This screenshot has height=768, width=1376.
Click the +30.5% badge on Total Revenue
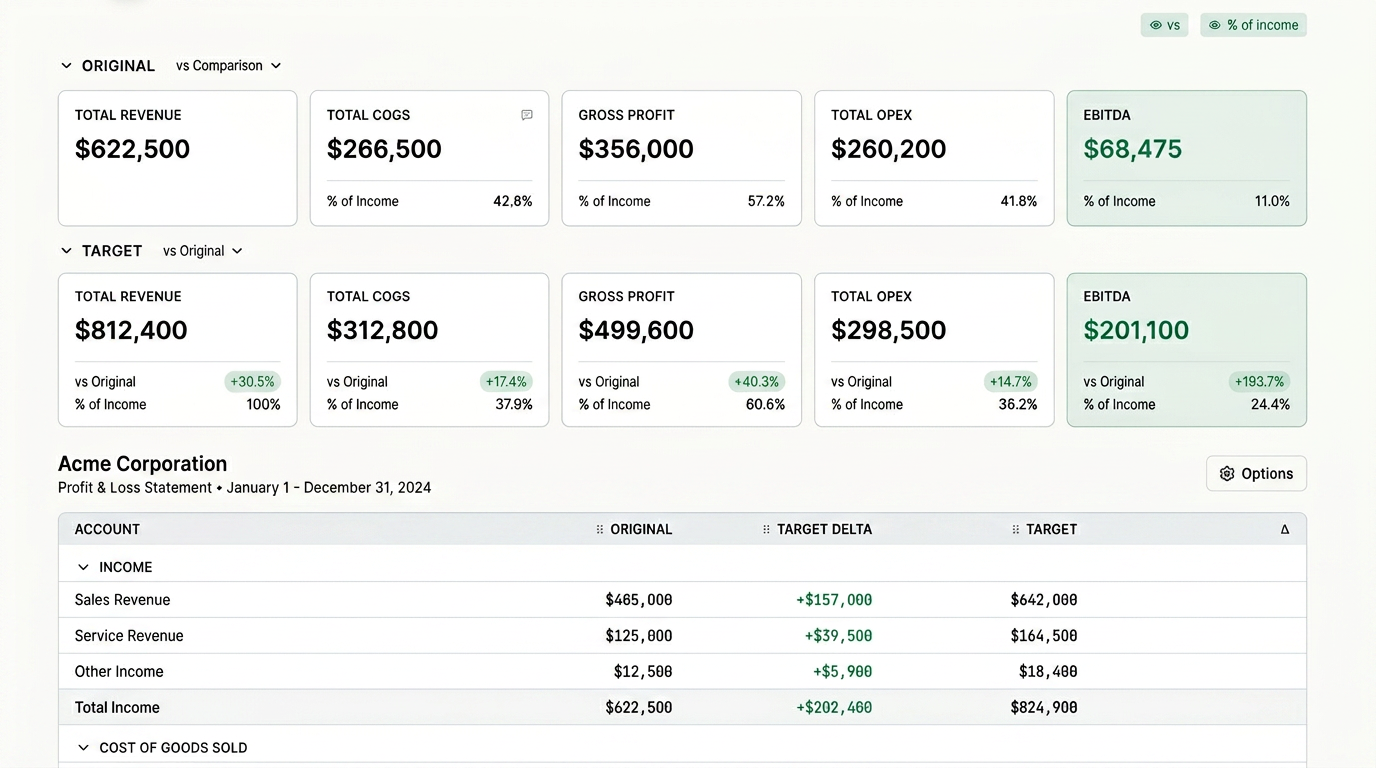coord(252,382)
